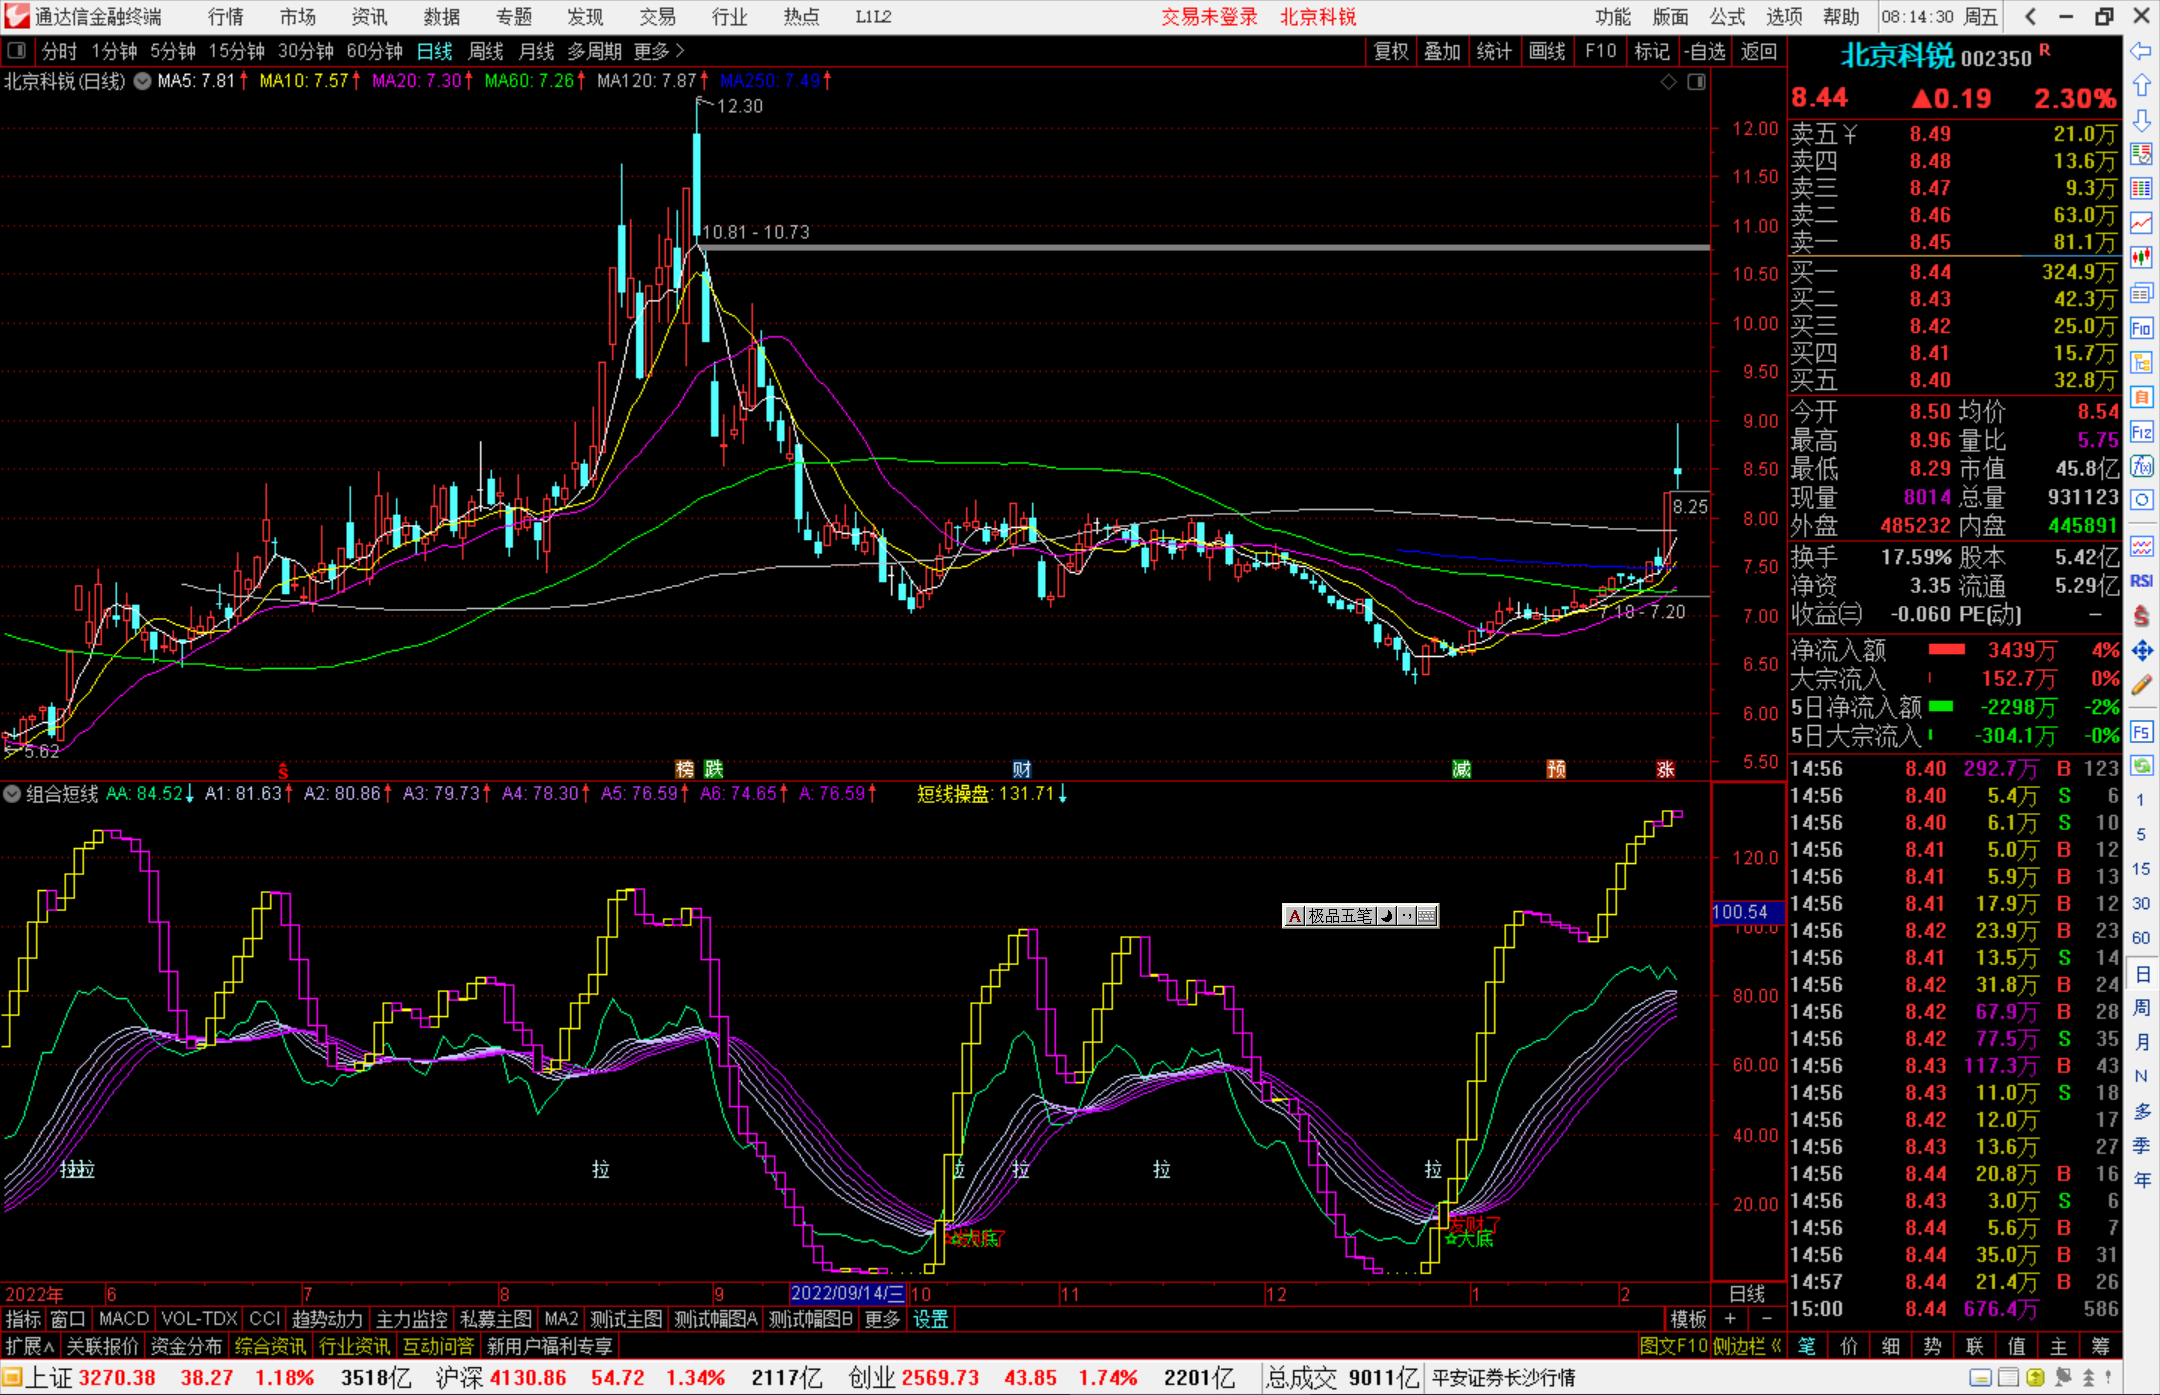Viewport: 2160px width, 1395px height.
Task: Toggle the 组合短线 indicator circle button
Action: point(12,794)
